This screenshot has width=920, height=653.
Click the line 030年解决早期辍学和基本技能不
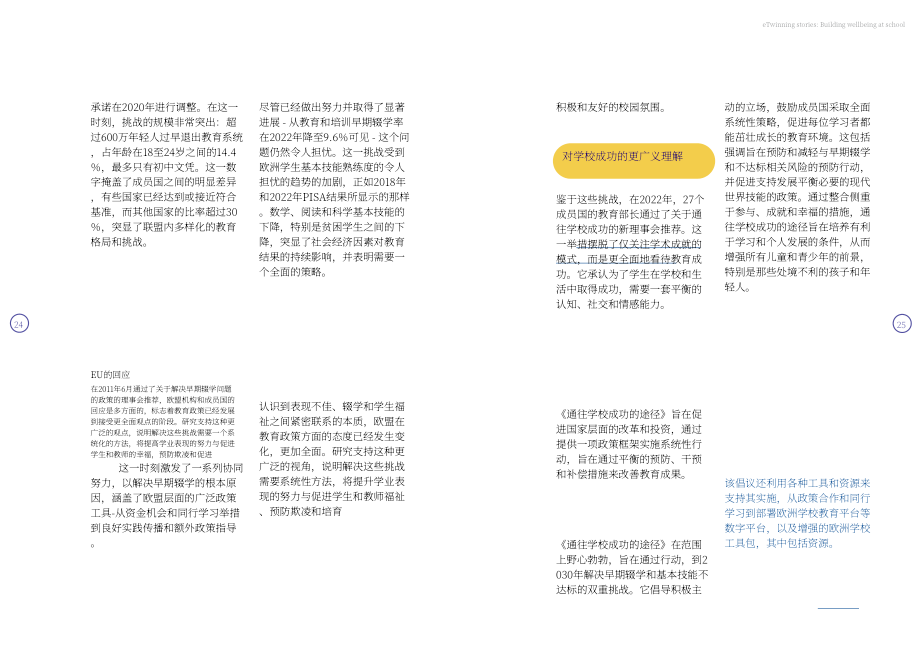coord(632,574)
